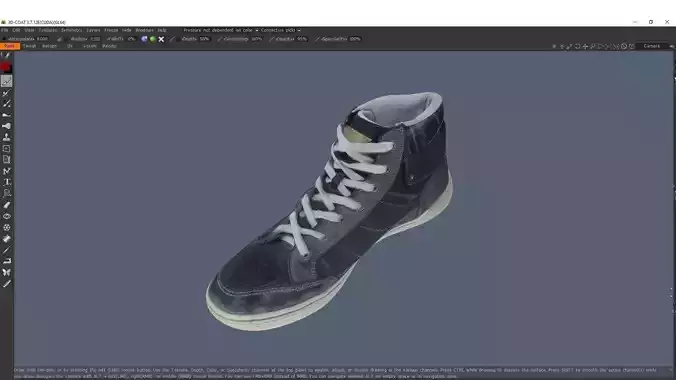676x380 pixels.
Task: Select the spray gun Airbrush tool
Action: coord(6,126)
